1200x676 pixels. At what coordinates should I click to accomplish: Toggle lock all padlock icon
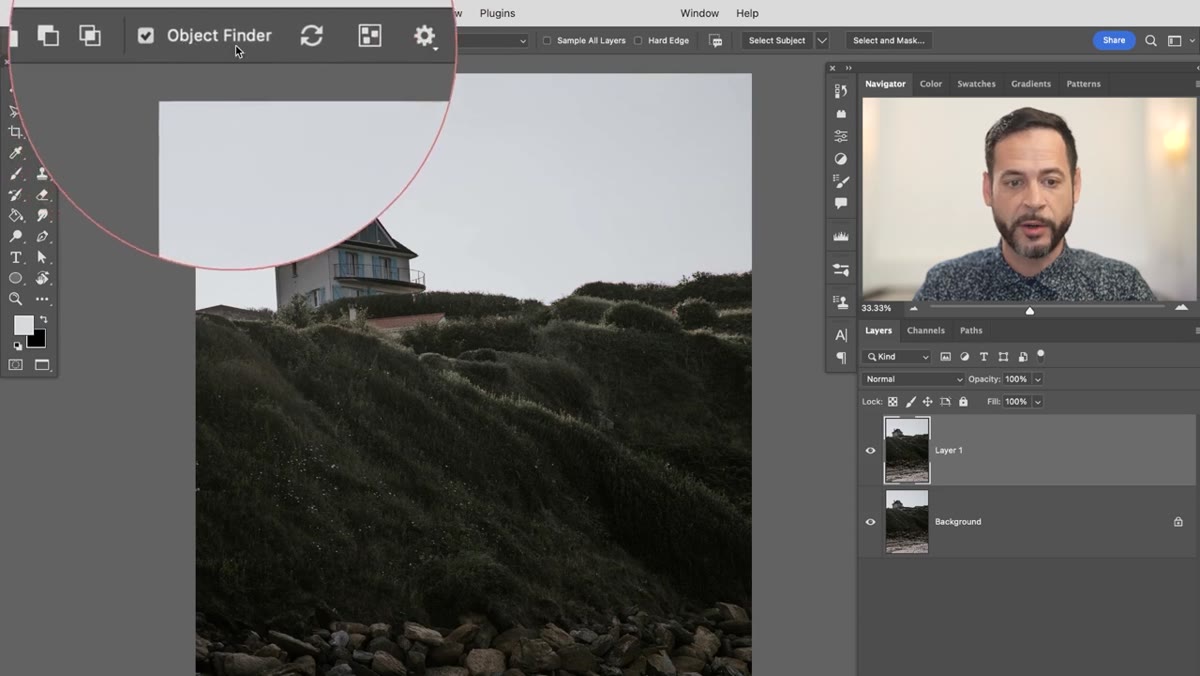(963, 402)
